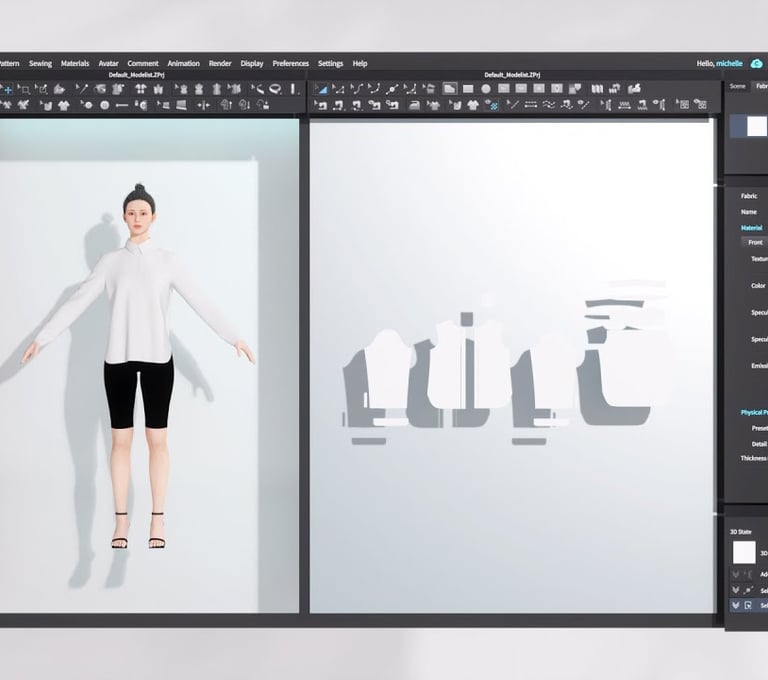
Task: Click the highlighted bottom row in 3D State list
Action: pos(748,606)
